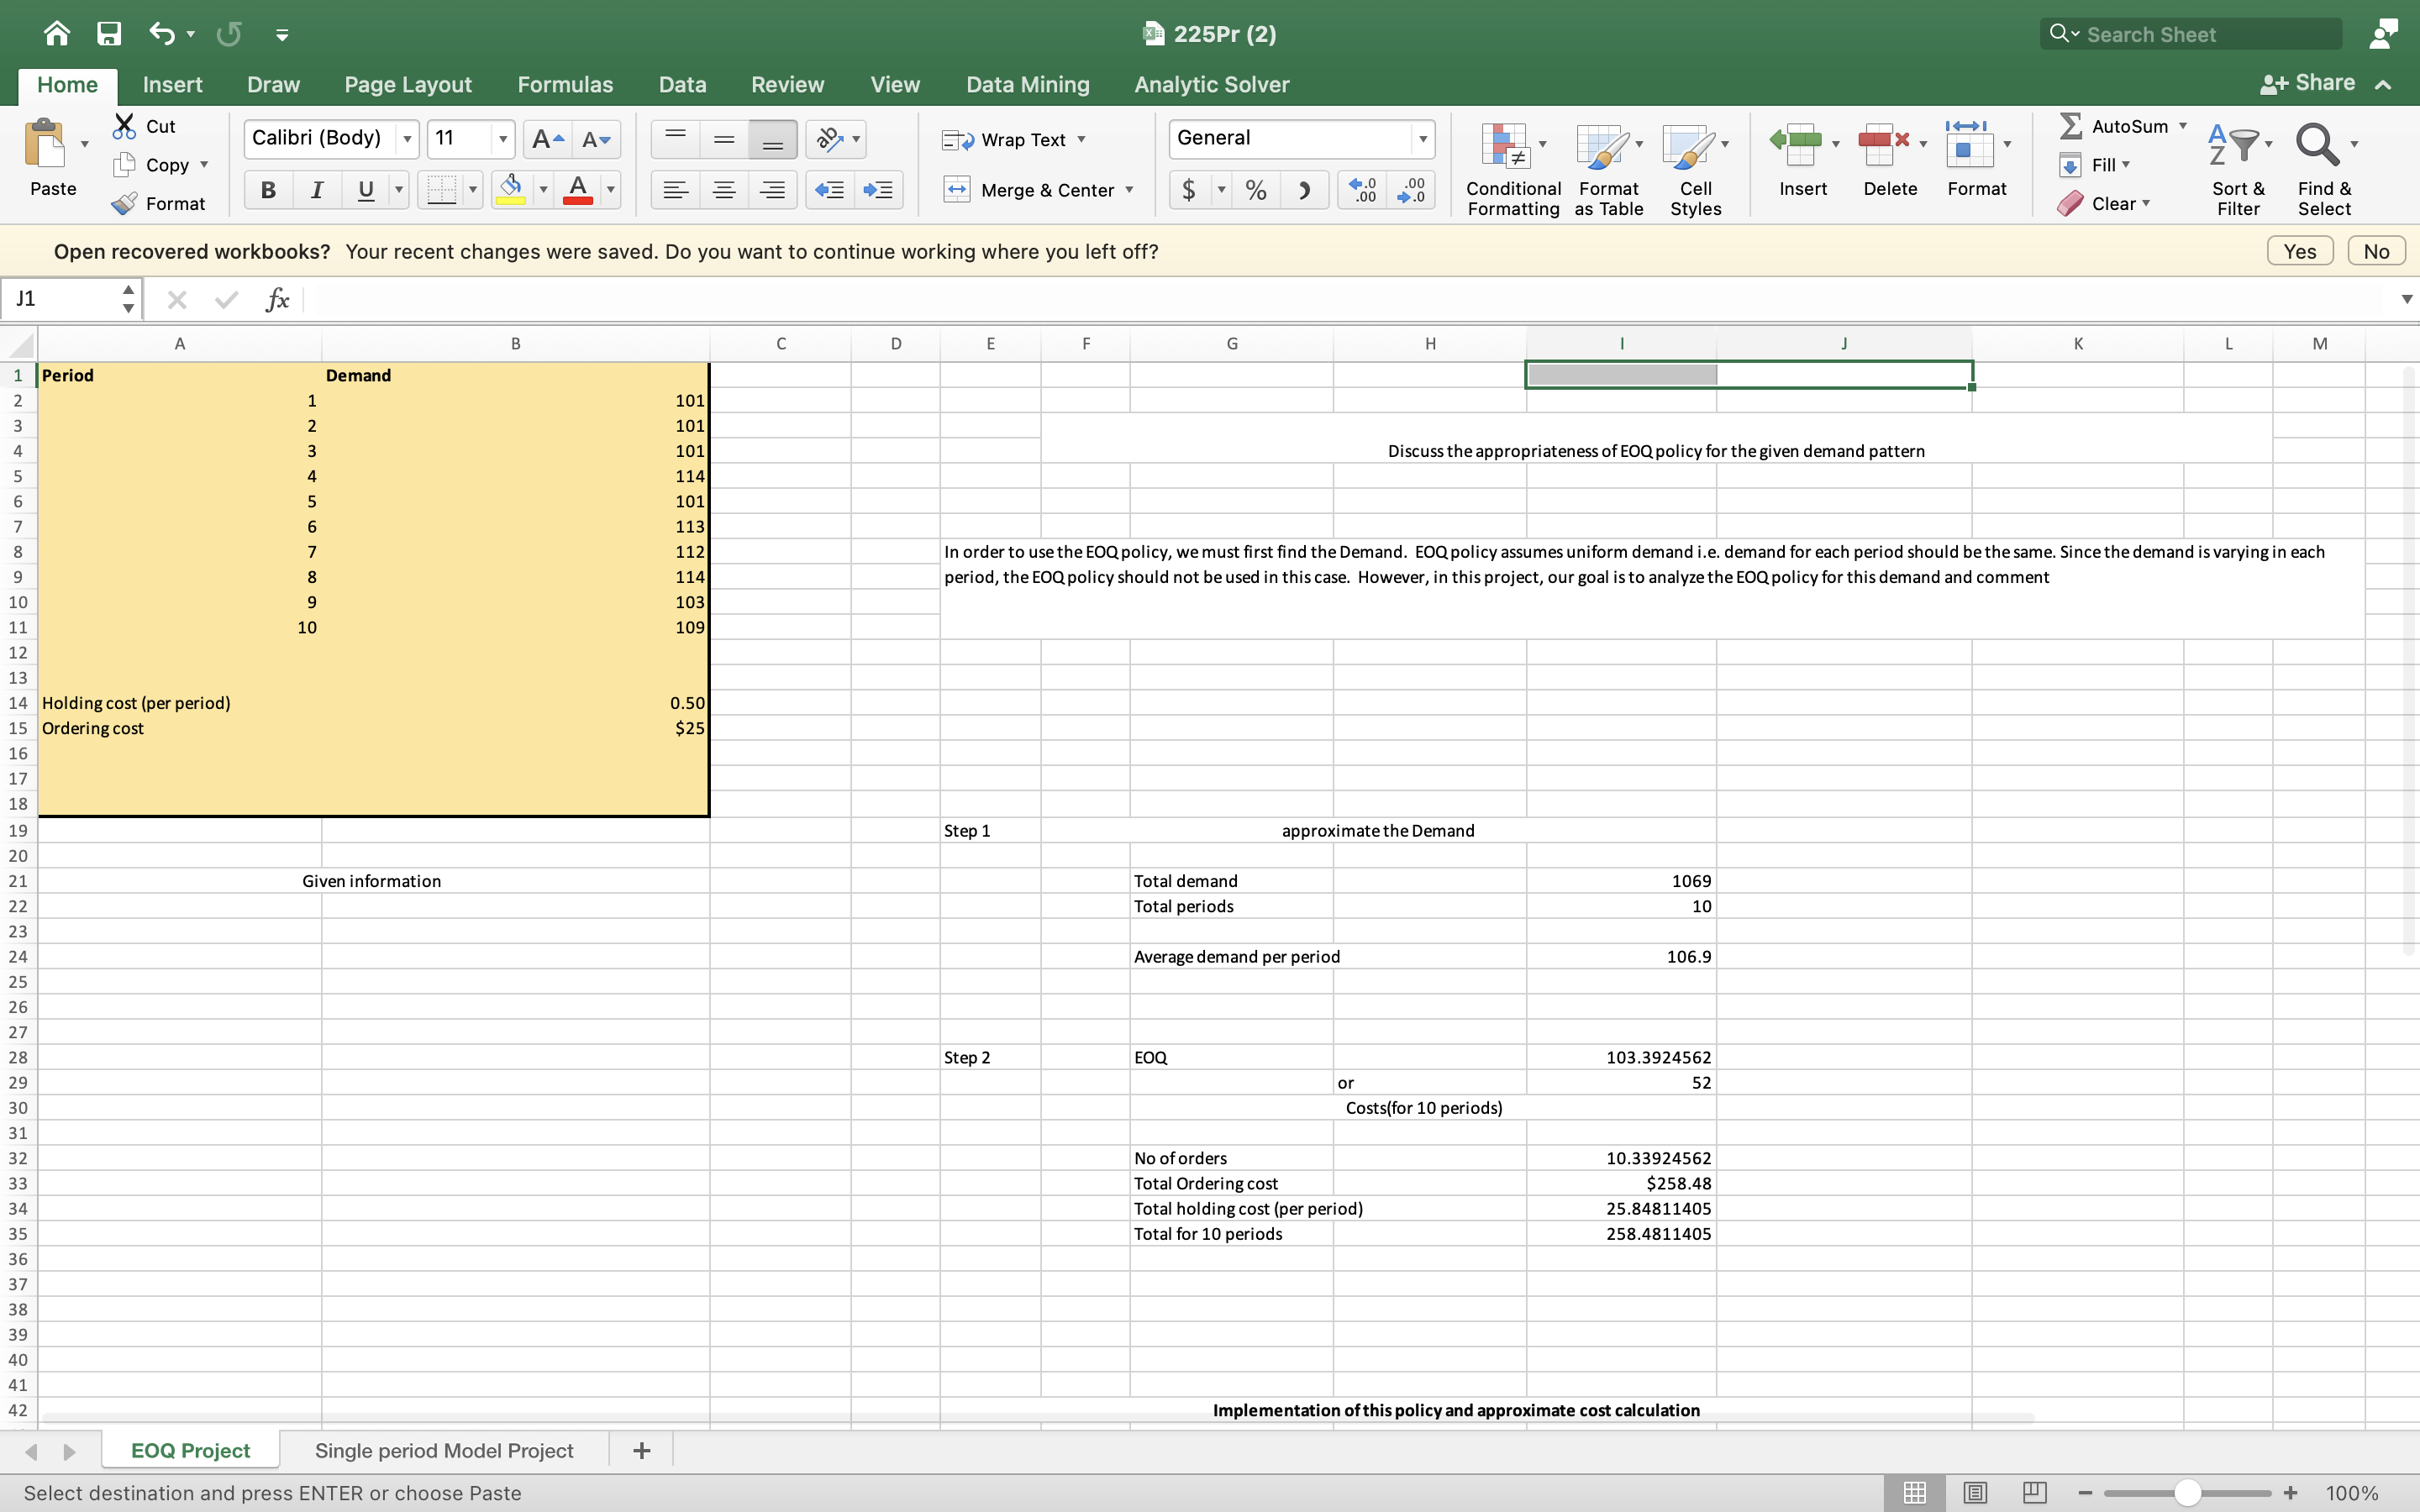This screenshot has width=2420, height=1512.
Task: Increase decimal places
Action: tap(1361, 190)
